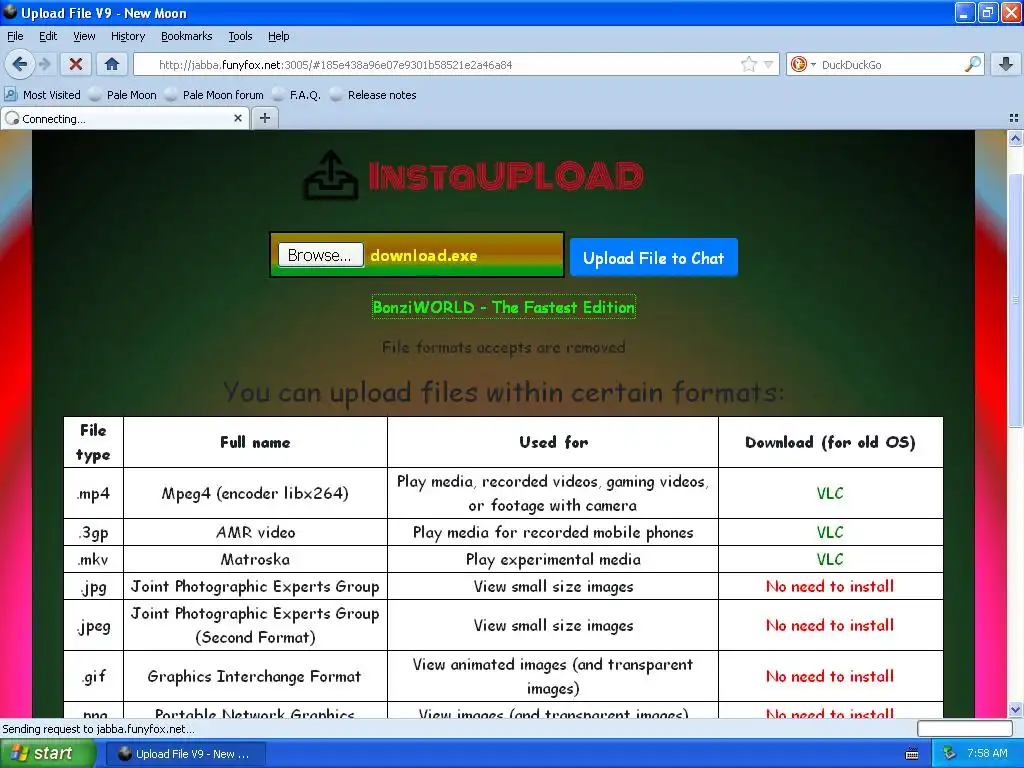Click the scrollbar up arrow

click(x=1015, y=138)
